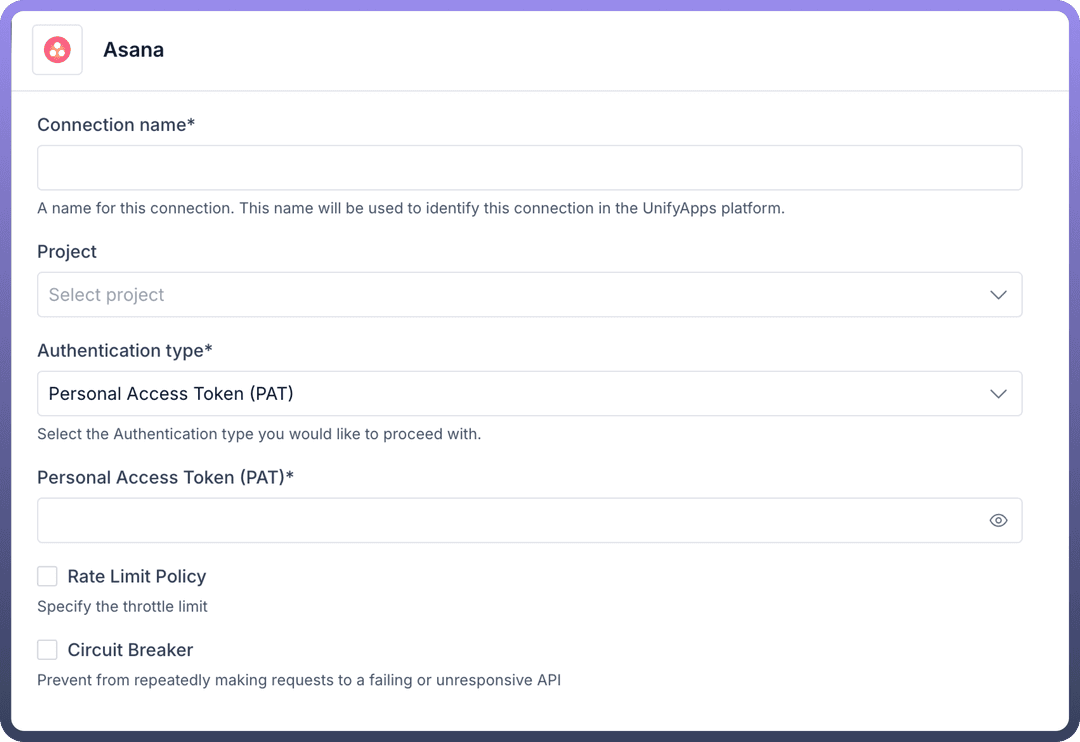1080x742 pixels.
Task: Reveal the token using the eye icon
Action: coord(997,520)
